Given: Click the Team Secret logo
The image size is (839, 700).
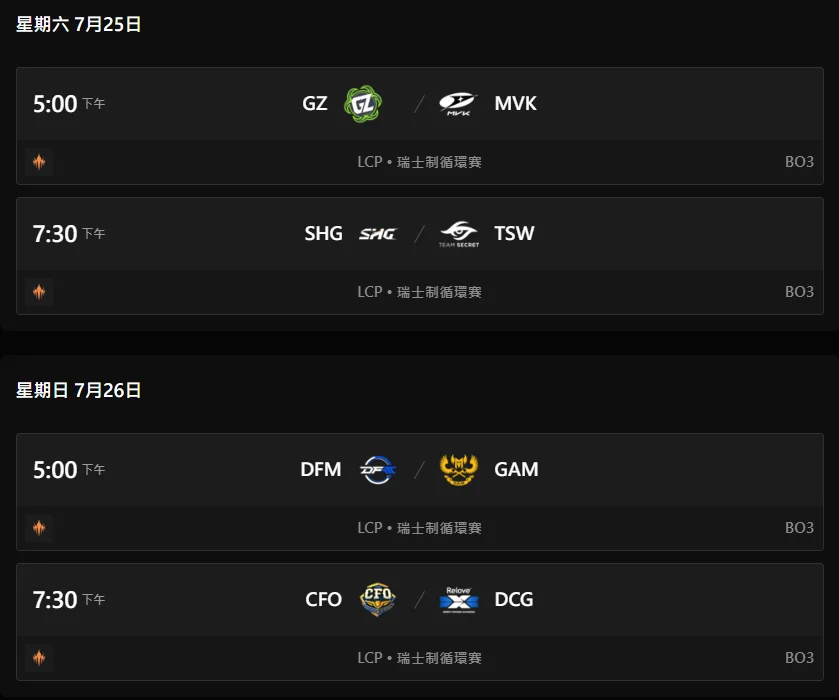Looking at the screenshot, I should (459, 234).
